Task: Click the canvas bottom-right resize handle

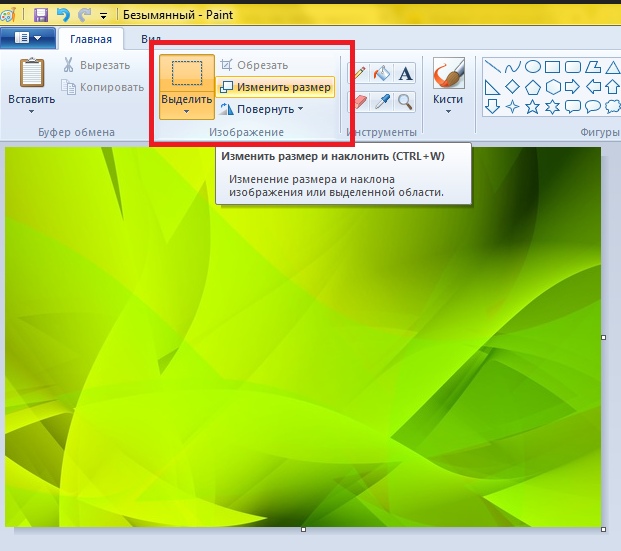Action: (604, 529)
